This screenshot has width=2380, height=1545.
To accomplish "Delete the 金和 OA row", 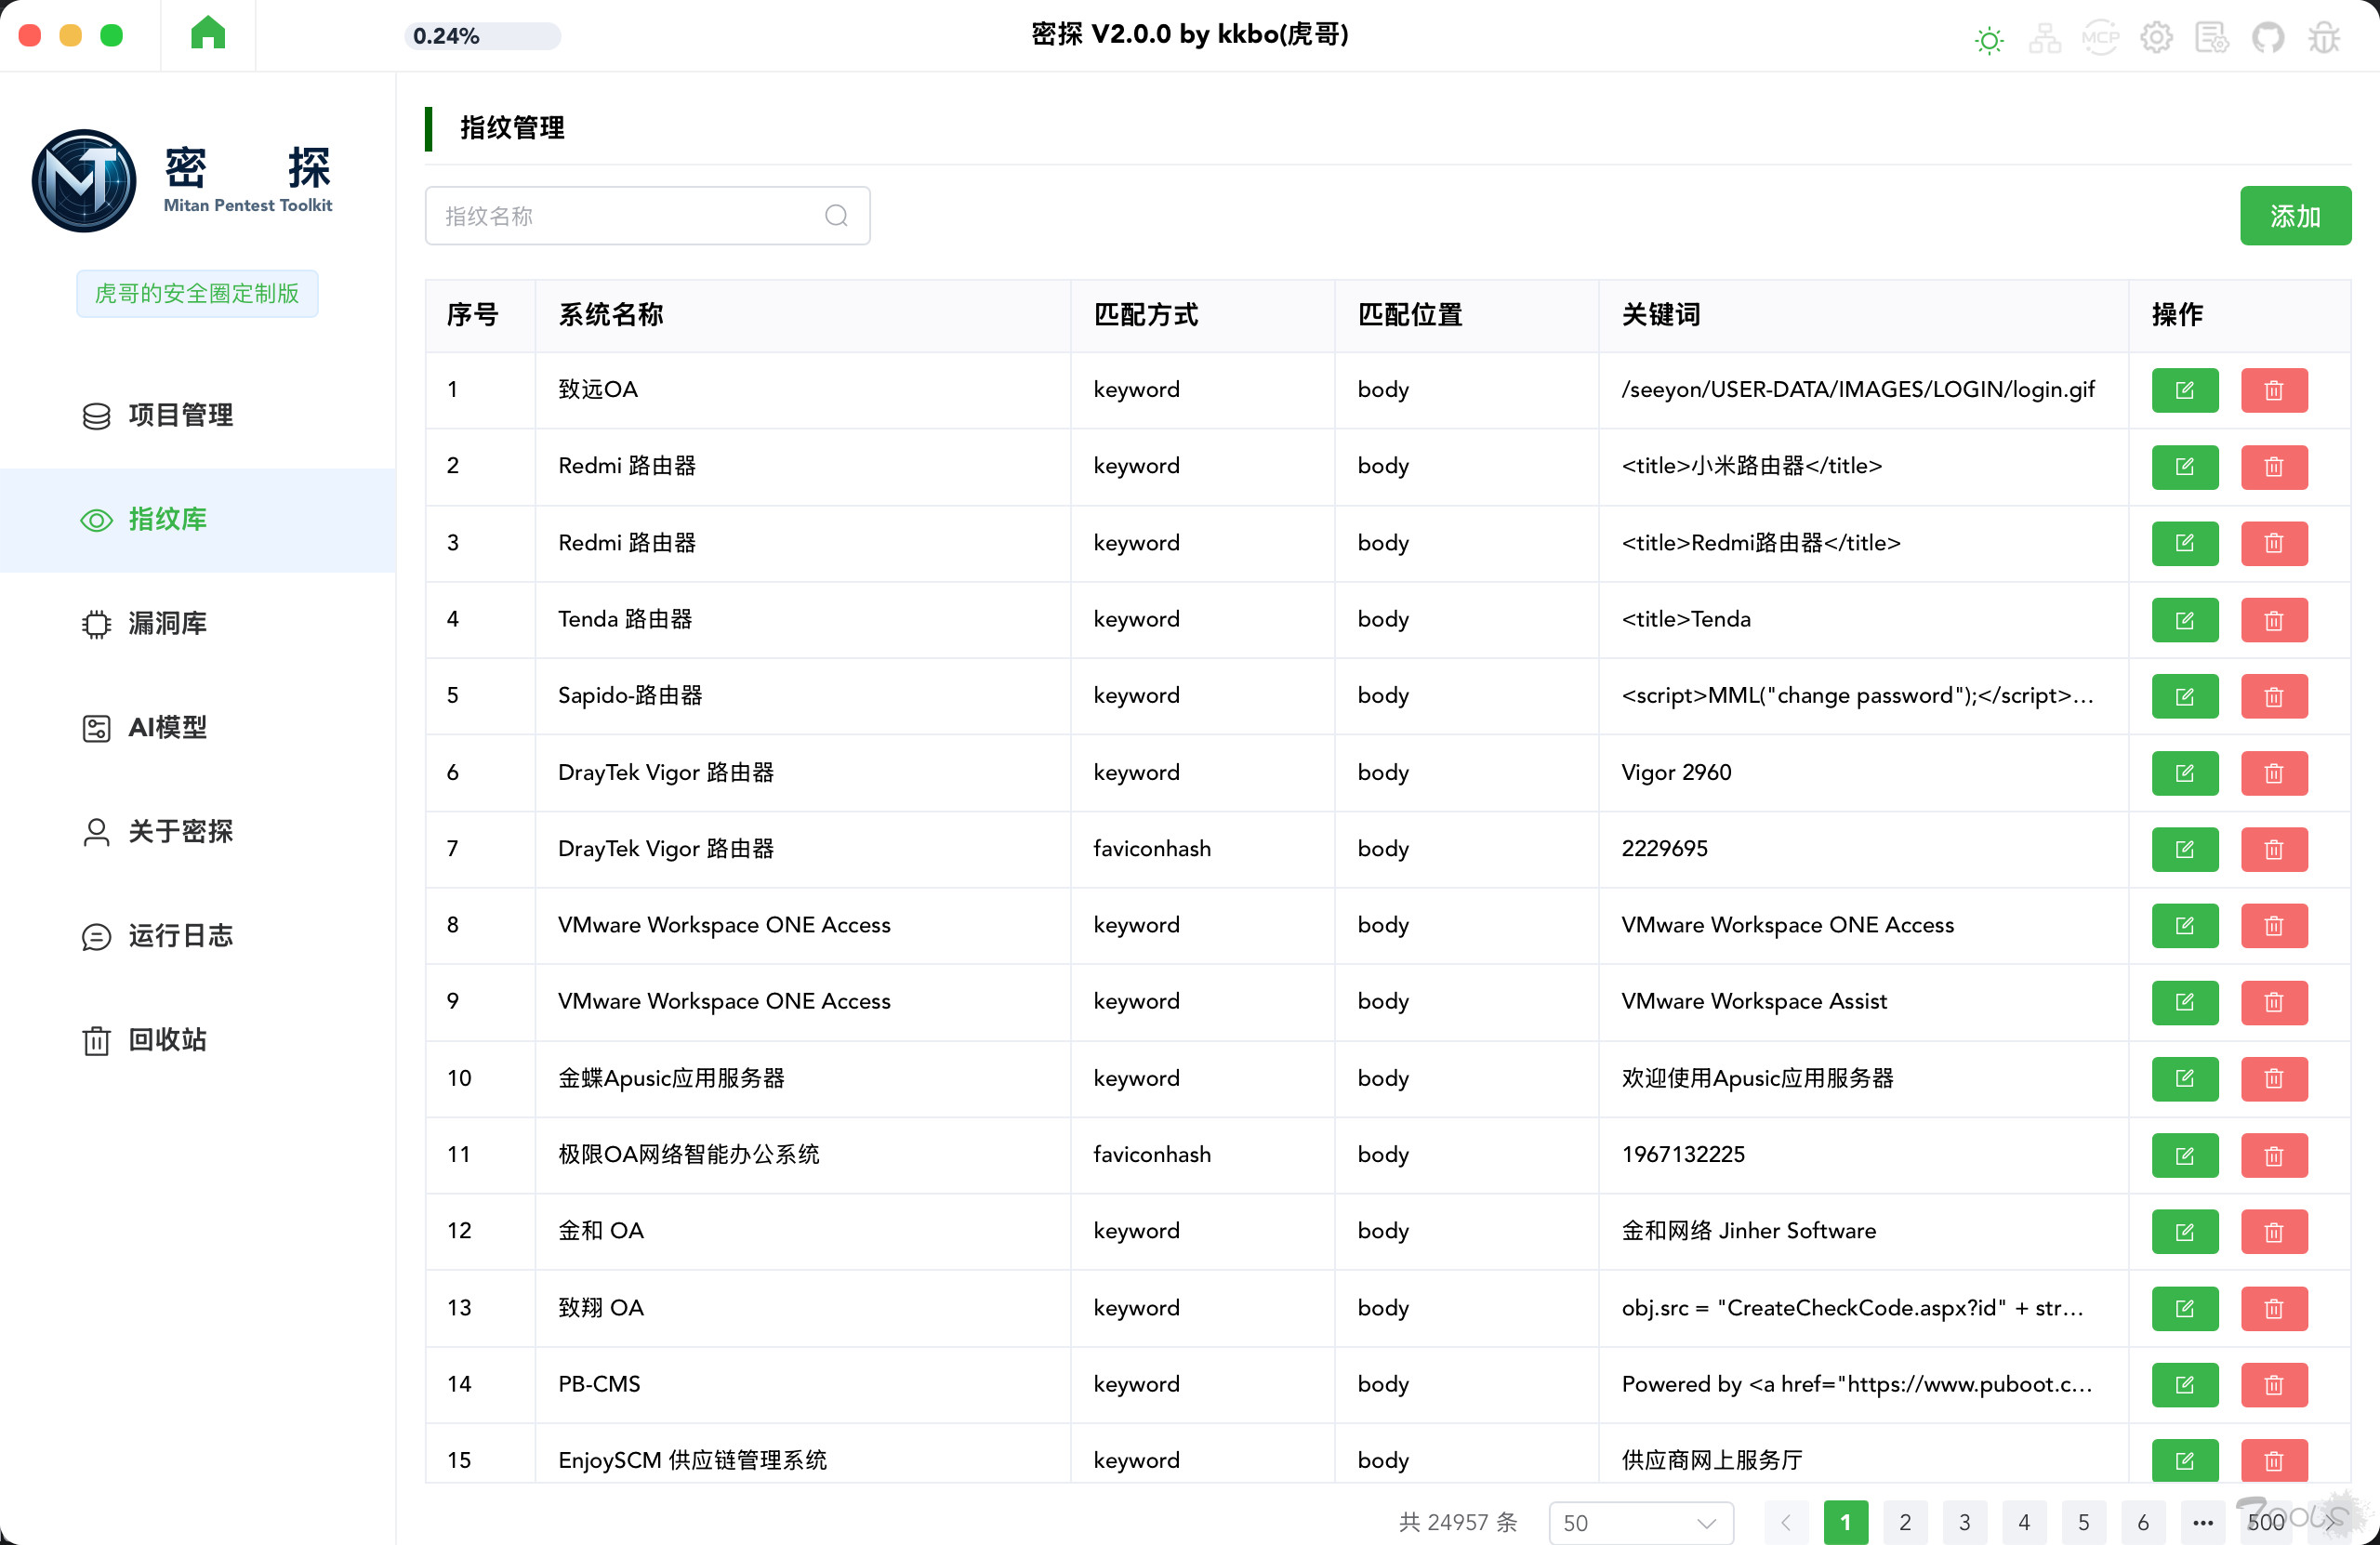I will tap(2274, 1232).
